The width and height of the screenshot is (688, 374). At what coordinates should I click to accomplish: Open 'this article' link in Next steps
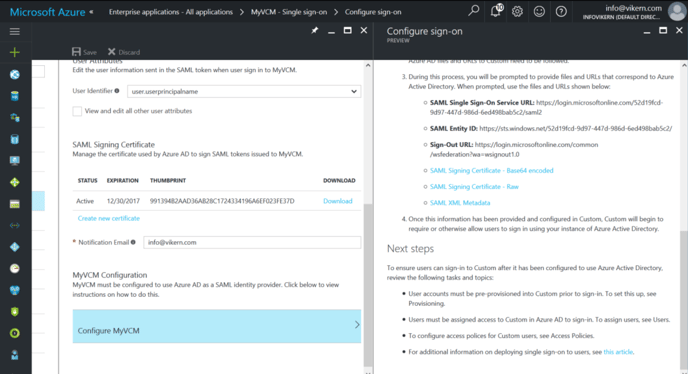point(618,352)
